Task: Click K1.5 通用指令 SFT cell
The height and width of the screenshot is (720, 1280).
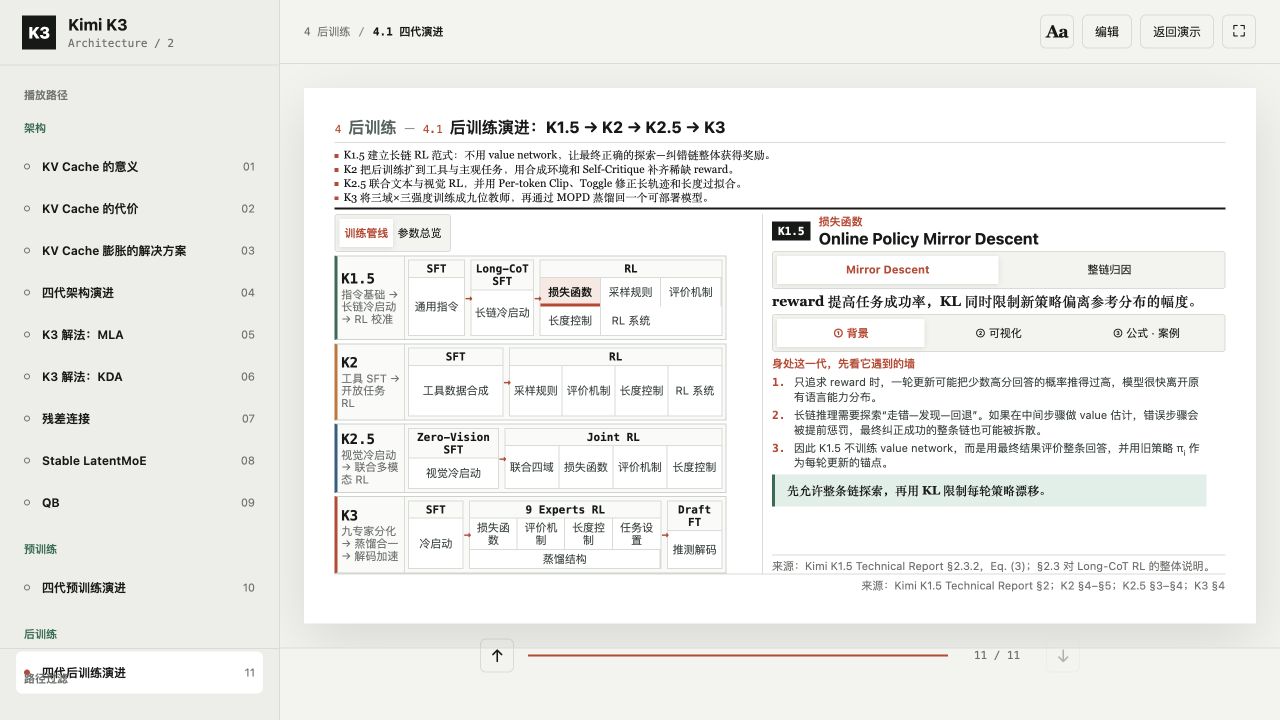Action: pyautogui.click(x=436, y=307)
